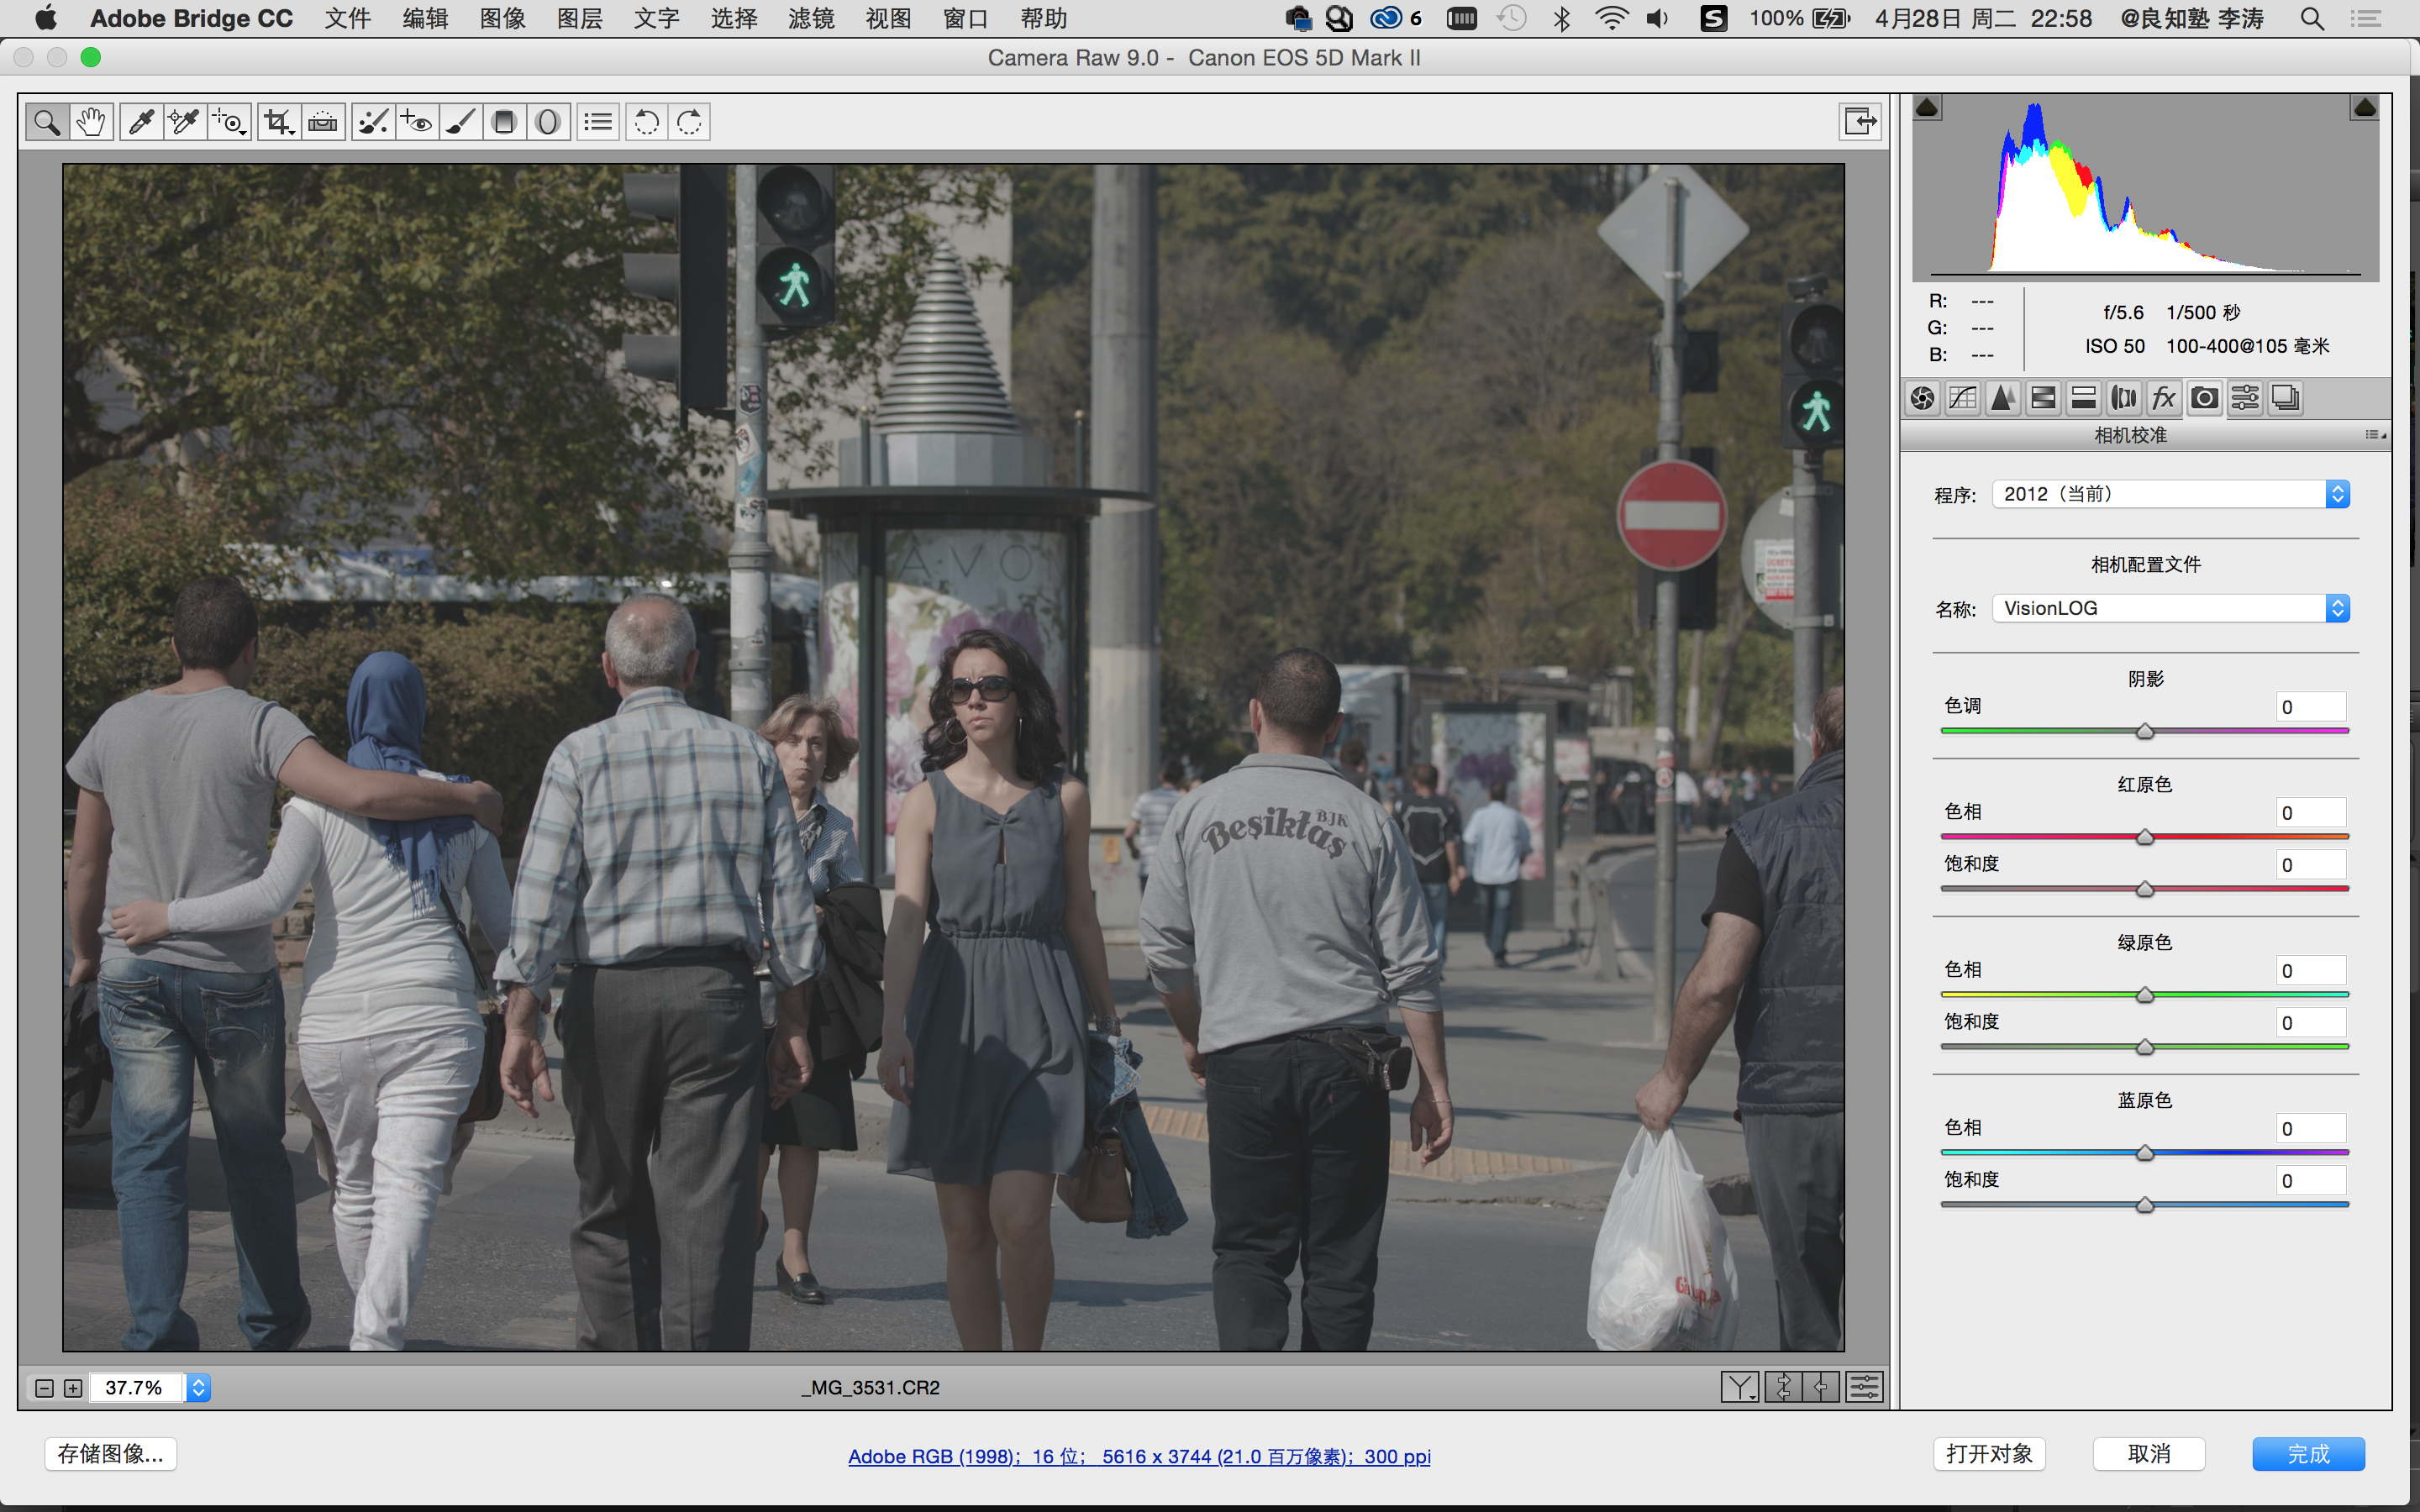
Task: Select the Straighten tool
Action: (x=322, y=122)
